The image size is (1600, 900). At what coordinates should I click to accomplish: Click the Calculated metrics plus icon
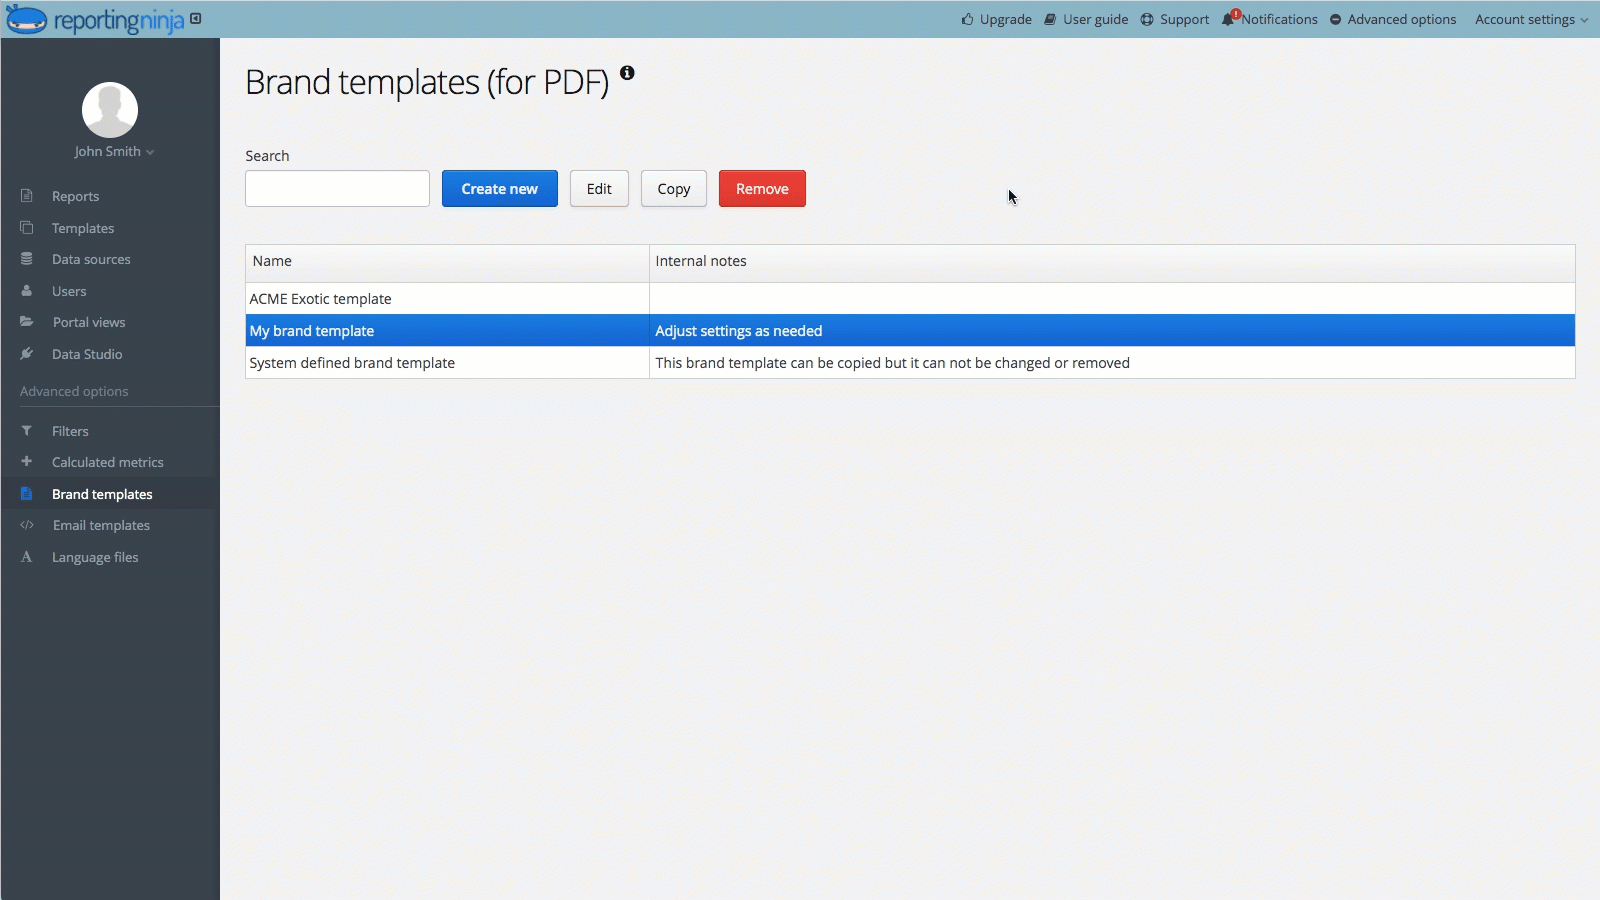[27, 462]
